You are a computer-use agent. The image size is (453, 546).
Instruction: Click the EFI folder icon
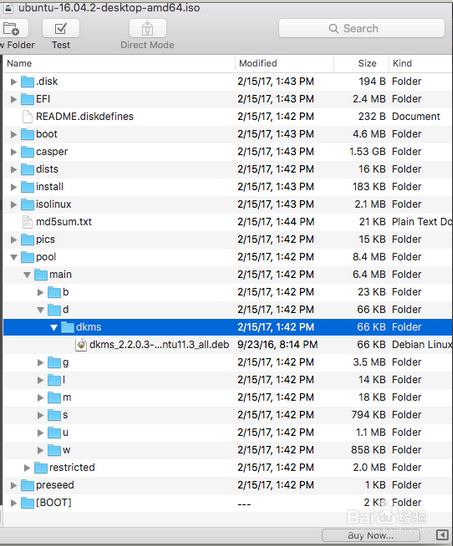click(28, 99)
